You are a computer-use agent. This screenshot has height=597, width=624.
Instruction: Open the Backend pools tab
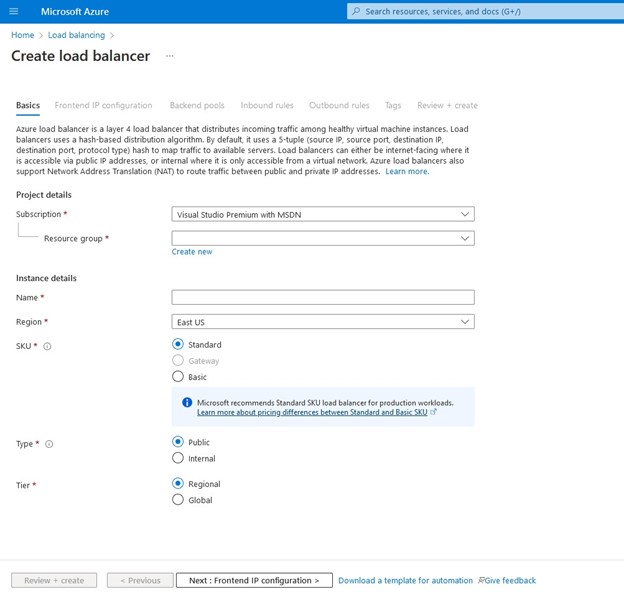point(197,105)
